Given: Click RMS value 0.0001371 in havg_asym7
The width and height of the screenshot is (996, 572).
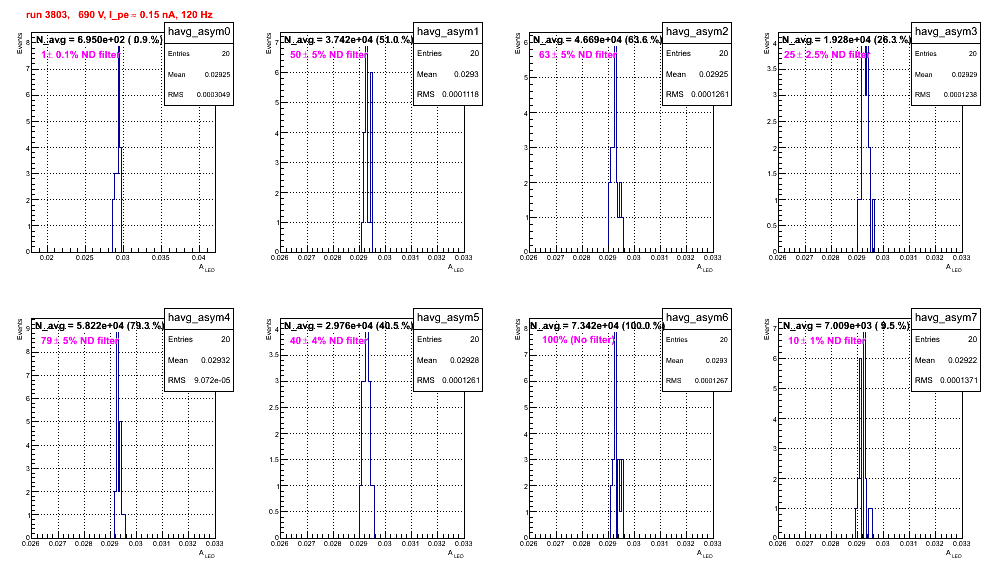Looking at the screenshot, I should pyautogui.click(x=960, y=381).
